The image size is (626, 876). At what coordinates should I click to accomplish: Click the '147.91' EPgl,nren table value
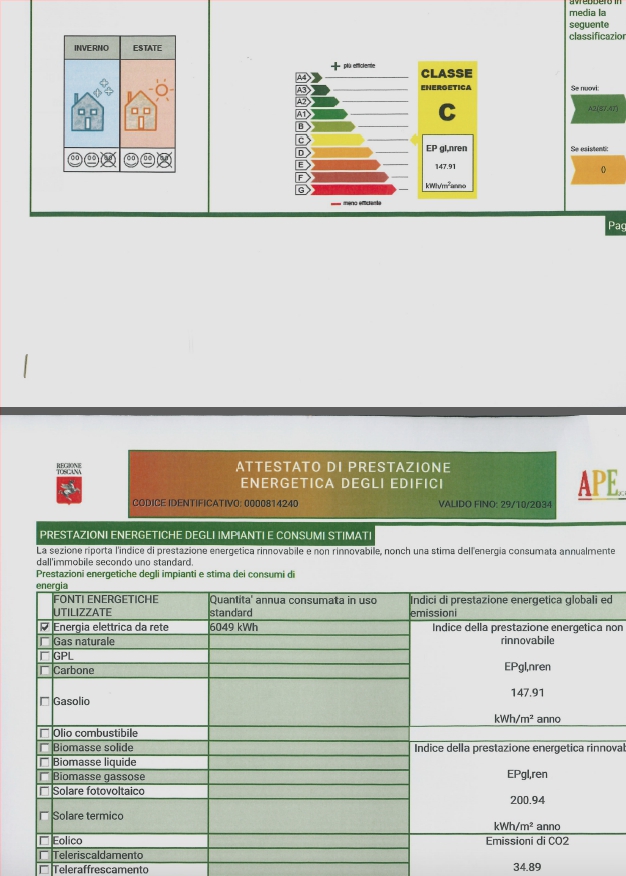coord(527,693)
